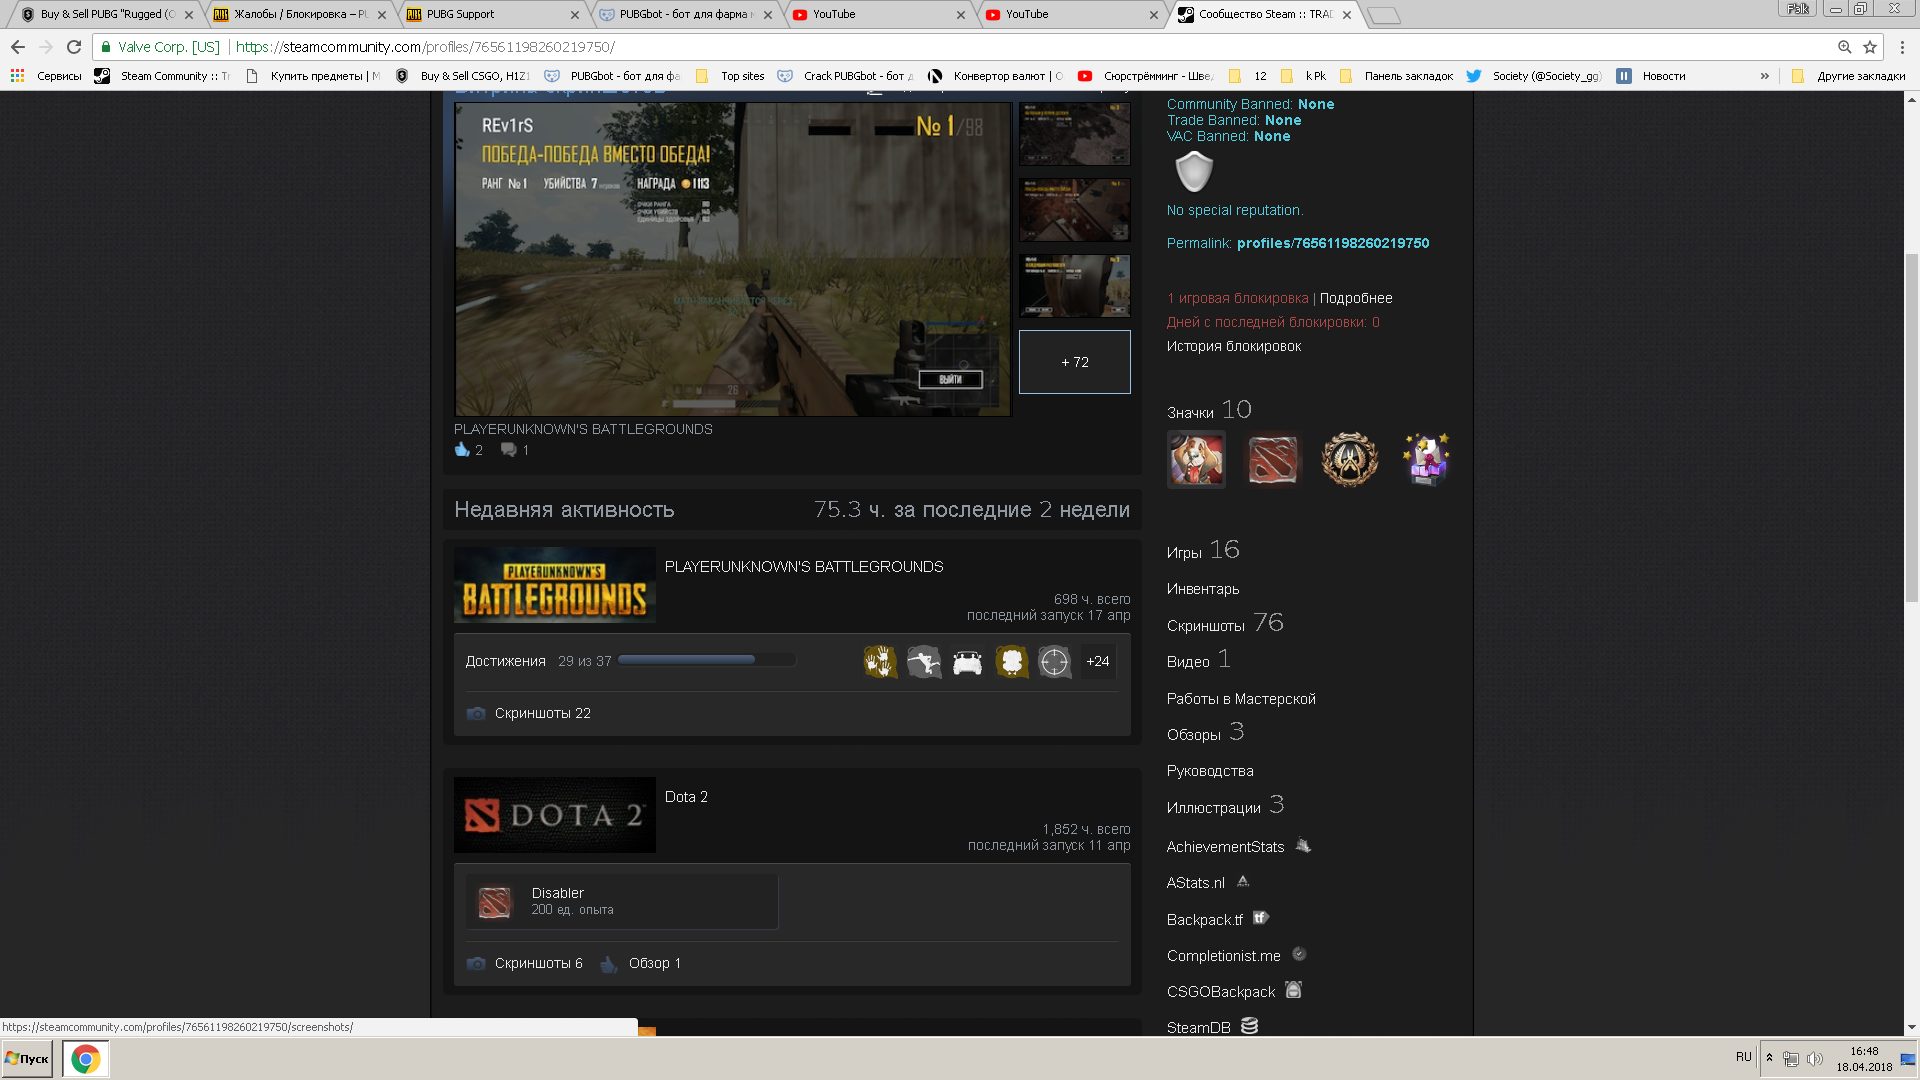The width and height of the screenshot is (1920, 1080).
Task: Open the Apps grid icon in bookmarks bar
Action: (17, 76)
